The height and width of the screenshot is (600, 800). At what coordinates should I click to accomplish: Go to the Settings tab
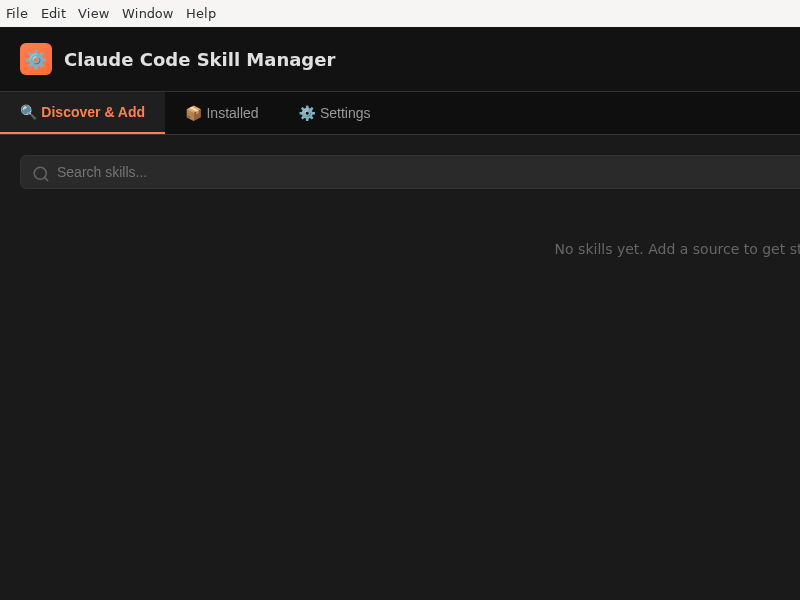pyautogui.click(x=335, y=113)
